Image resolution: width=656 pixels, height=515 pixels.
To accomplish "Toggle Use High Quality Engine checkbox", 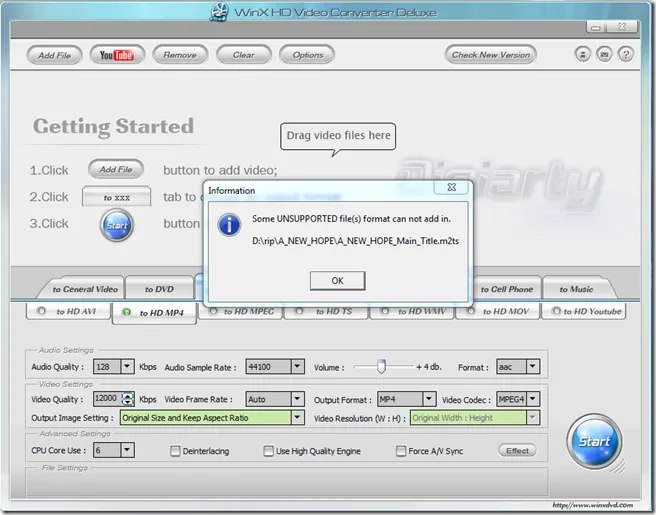I will click(x=268, y=451).
